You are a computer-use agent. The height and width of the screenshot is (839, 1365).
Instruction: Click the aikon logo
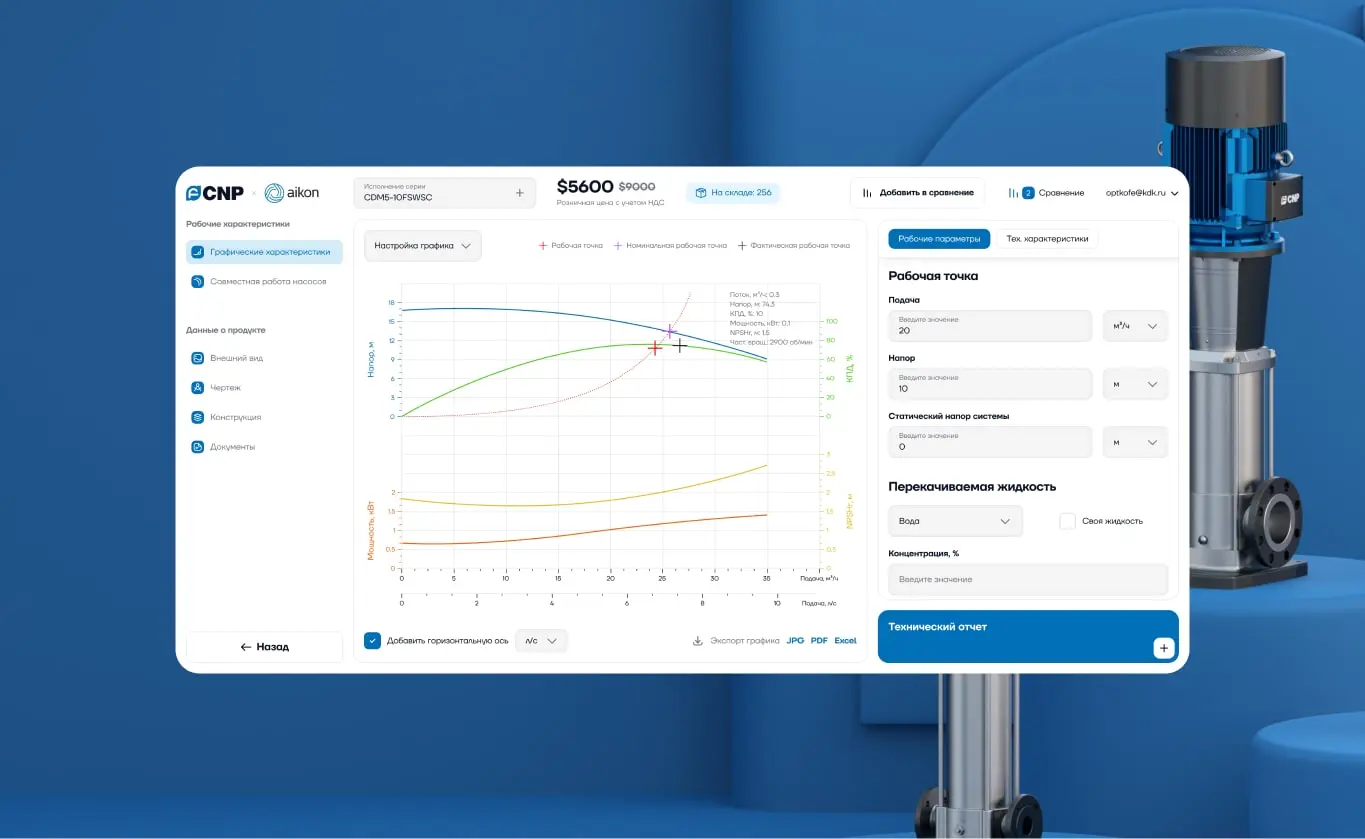click(292, 193)
